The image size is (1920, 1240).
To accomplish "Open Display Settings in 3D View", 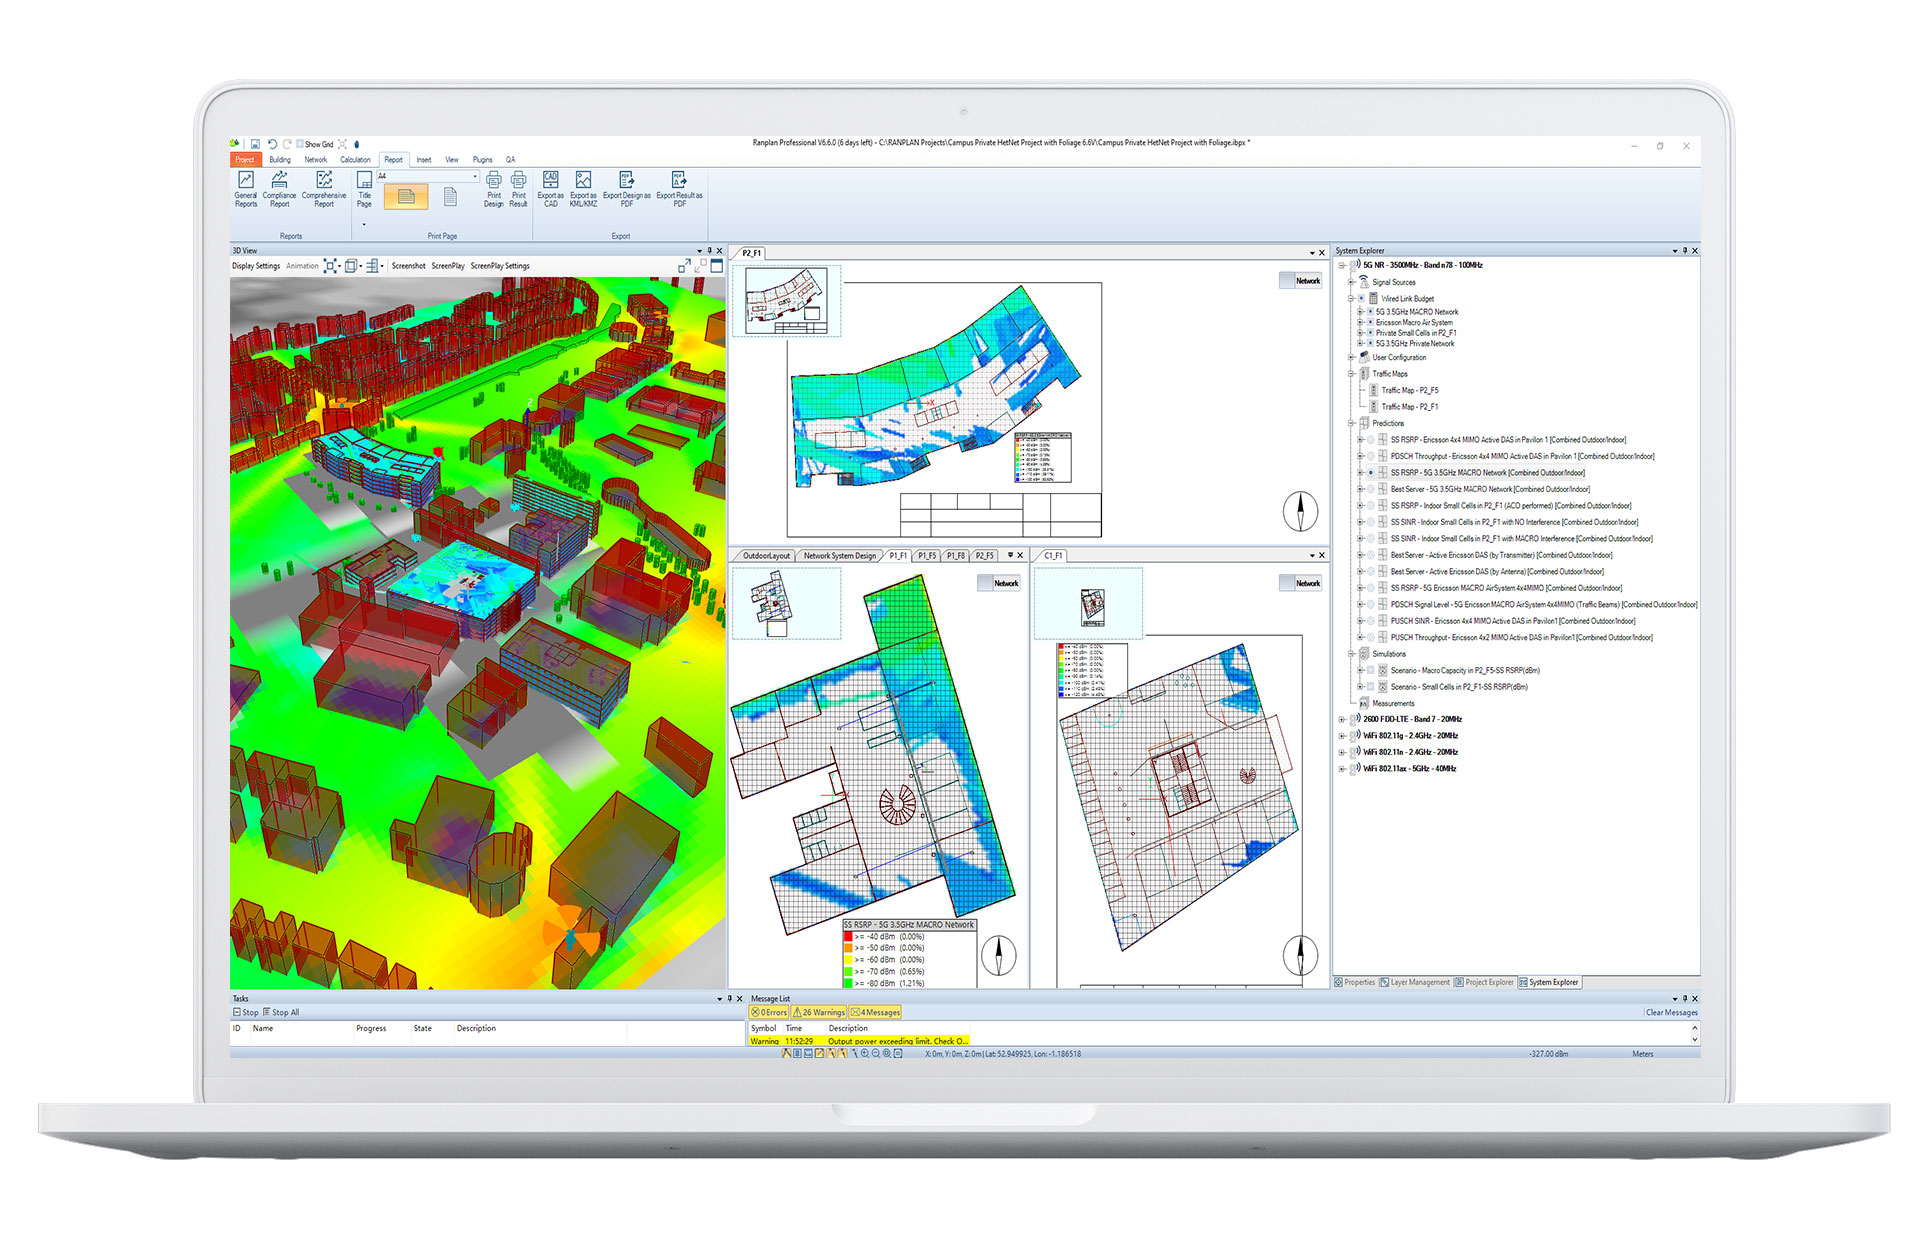I will tap(256, 266).
